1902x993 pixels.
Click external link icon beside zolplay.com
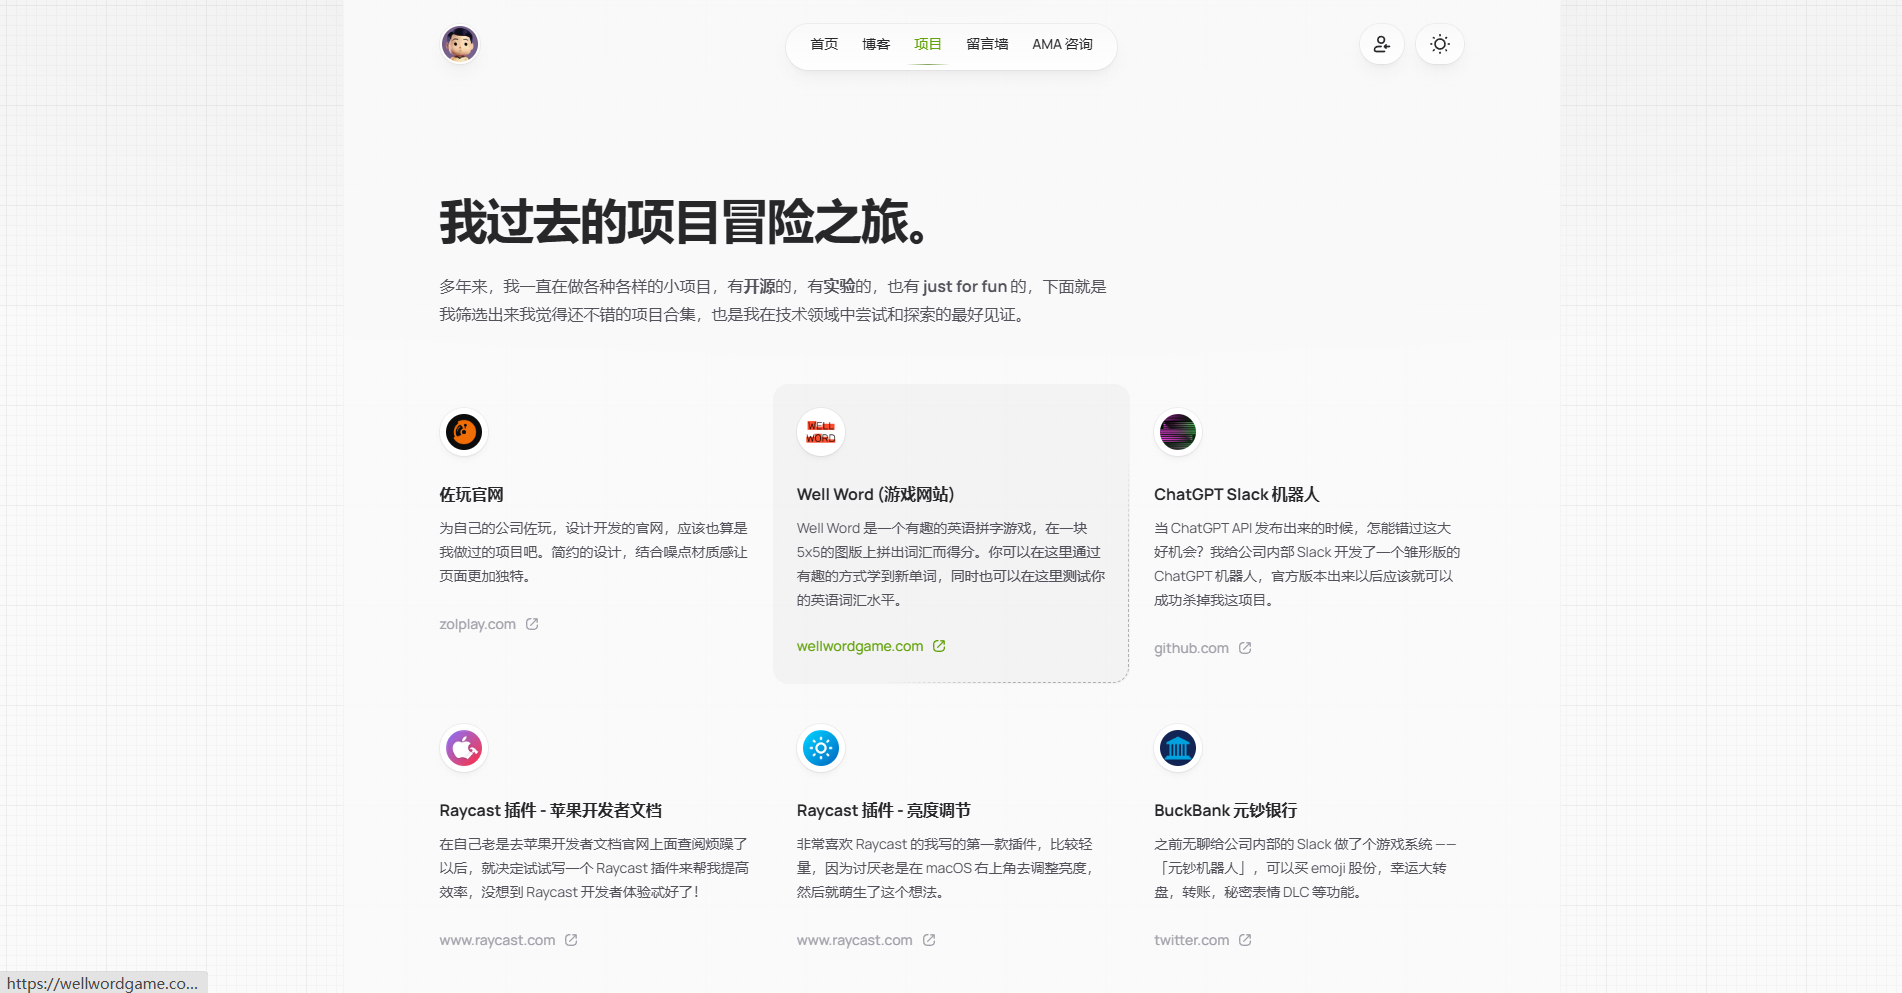tap(532, 624)
